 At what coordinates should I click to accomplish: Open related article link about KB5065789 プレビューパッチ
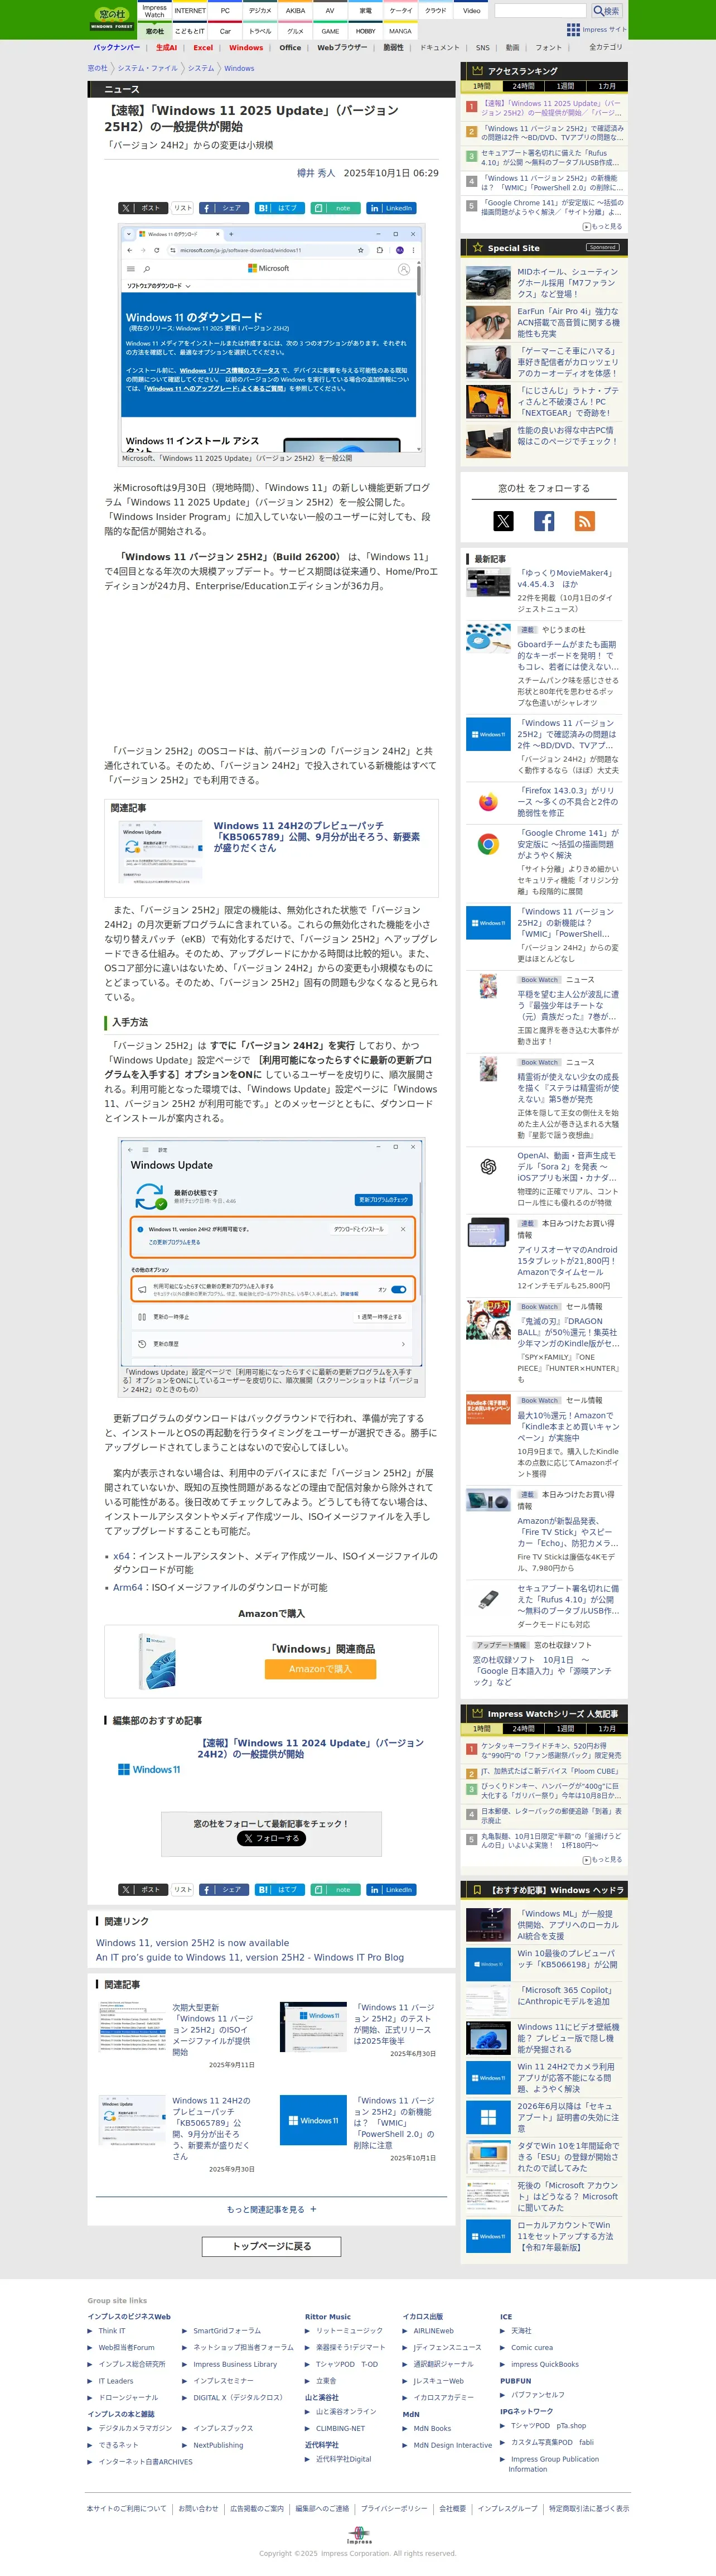pyautogui.click(x=317, y=837)
